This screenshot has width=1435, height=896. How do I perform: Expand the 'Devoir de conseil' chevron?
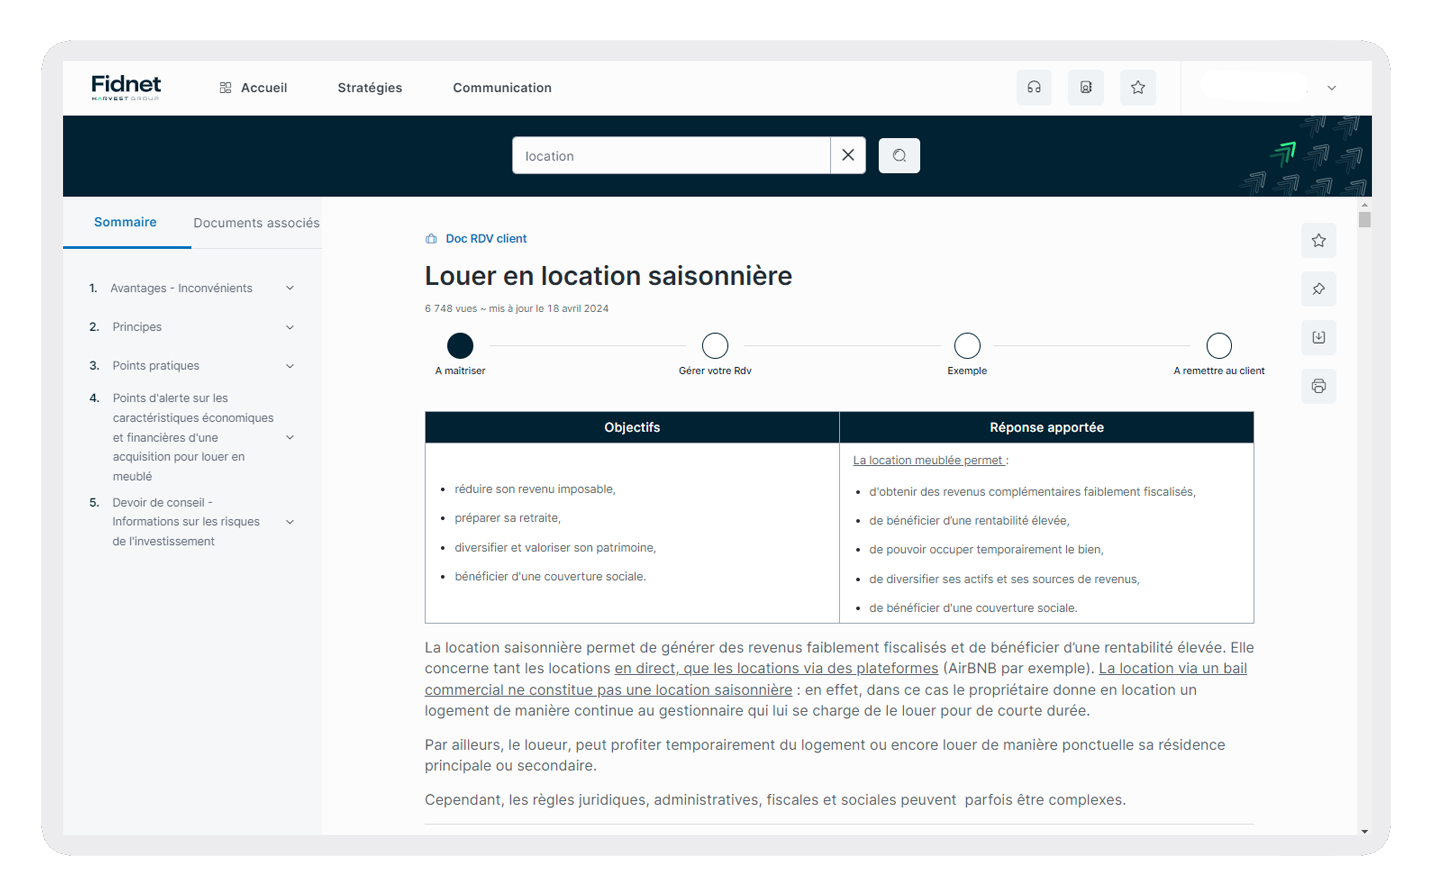(290, 522)
